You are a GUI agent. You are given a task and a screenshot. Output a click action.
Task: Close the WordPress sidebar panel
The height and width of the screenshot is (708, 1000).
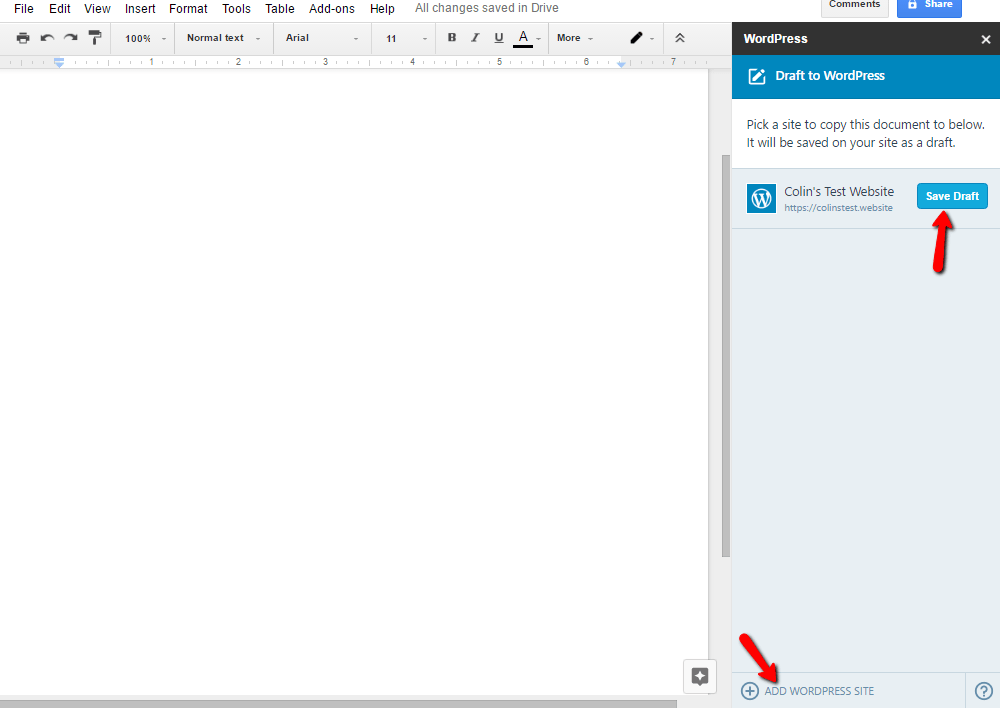(x=985, y=40)
